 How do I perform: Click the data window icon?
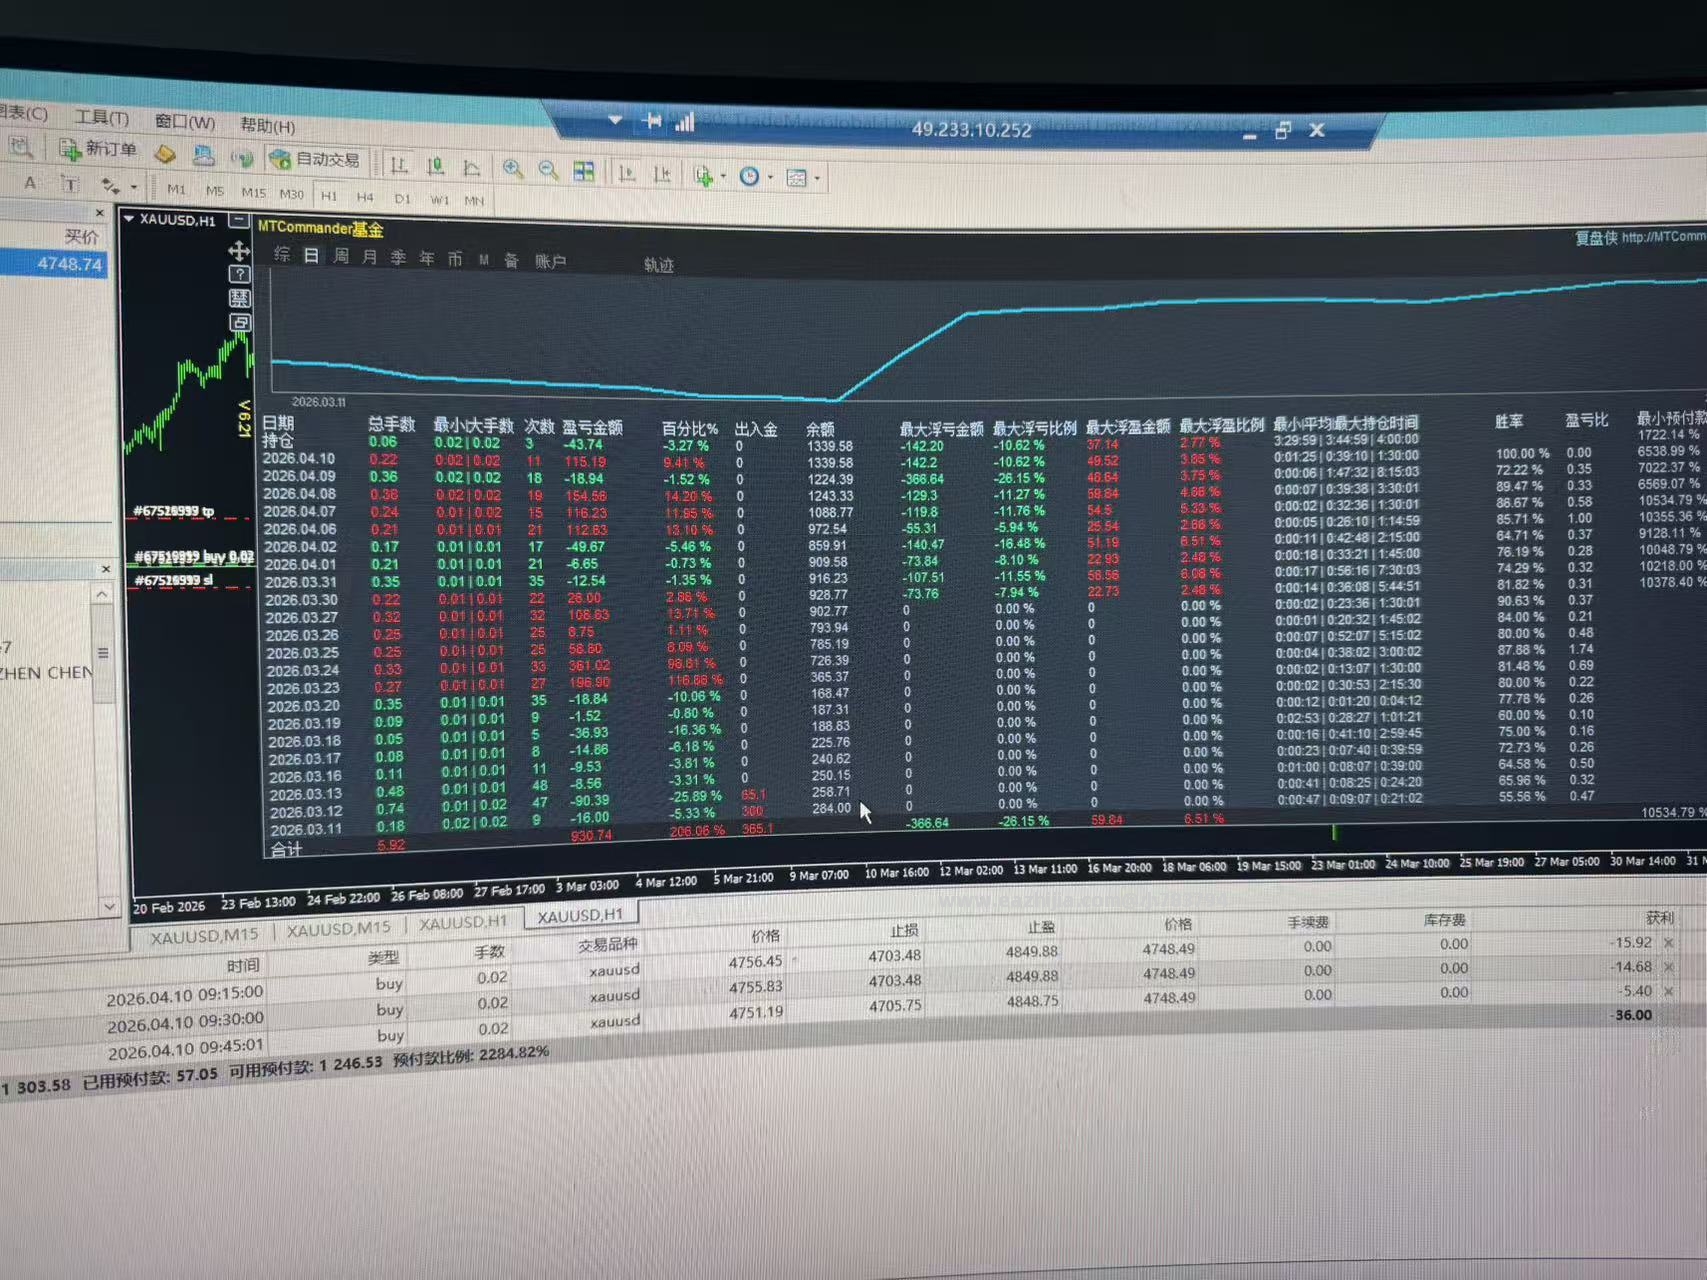(204, 155)
